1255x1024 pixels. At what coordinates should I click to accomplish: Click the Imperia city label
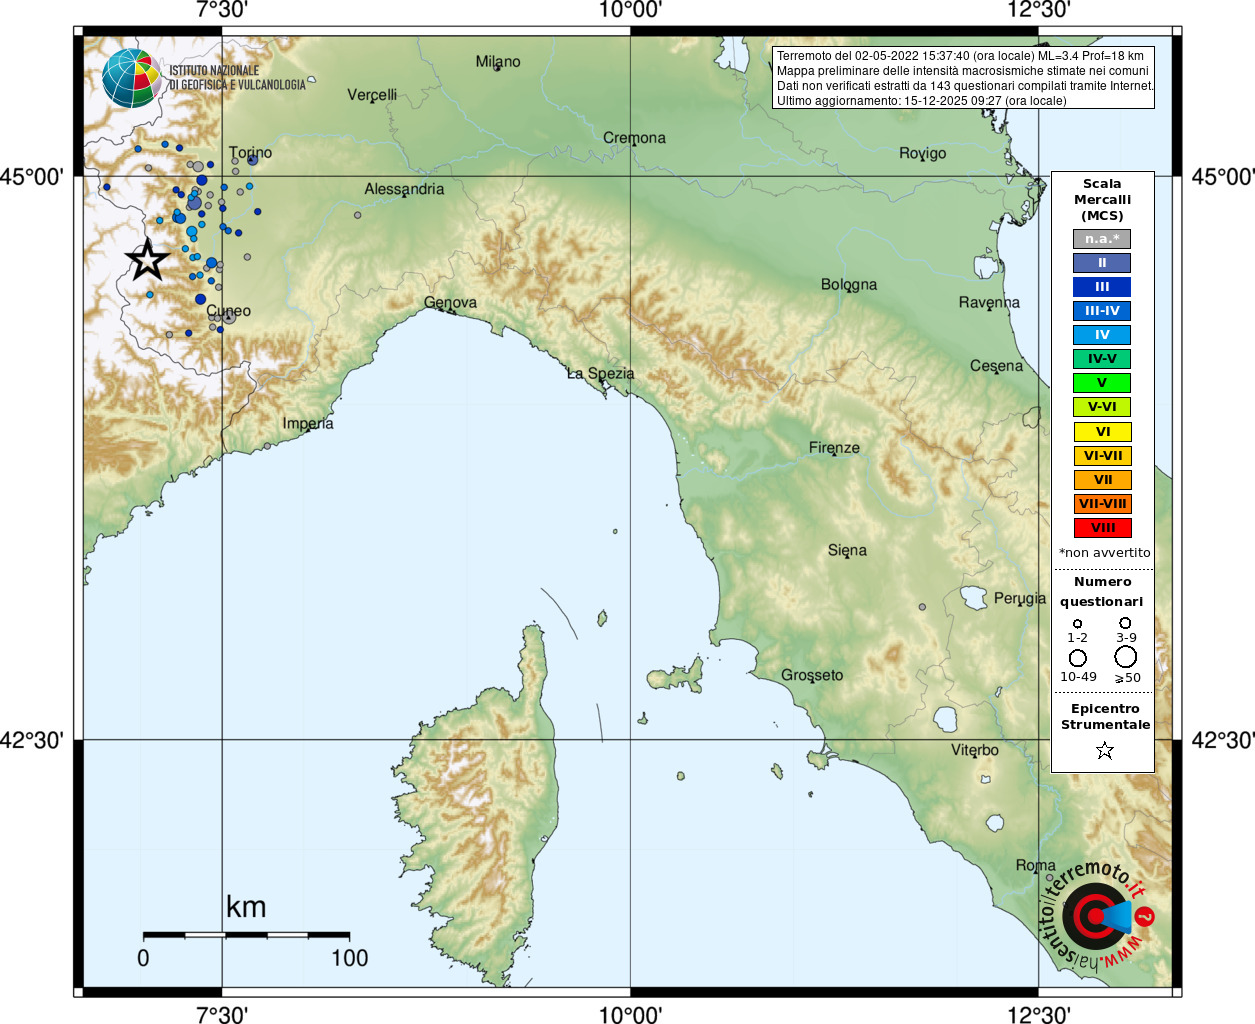[x=308, y=424]
